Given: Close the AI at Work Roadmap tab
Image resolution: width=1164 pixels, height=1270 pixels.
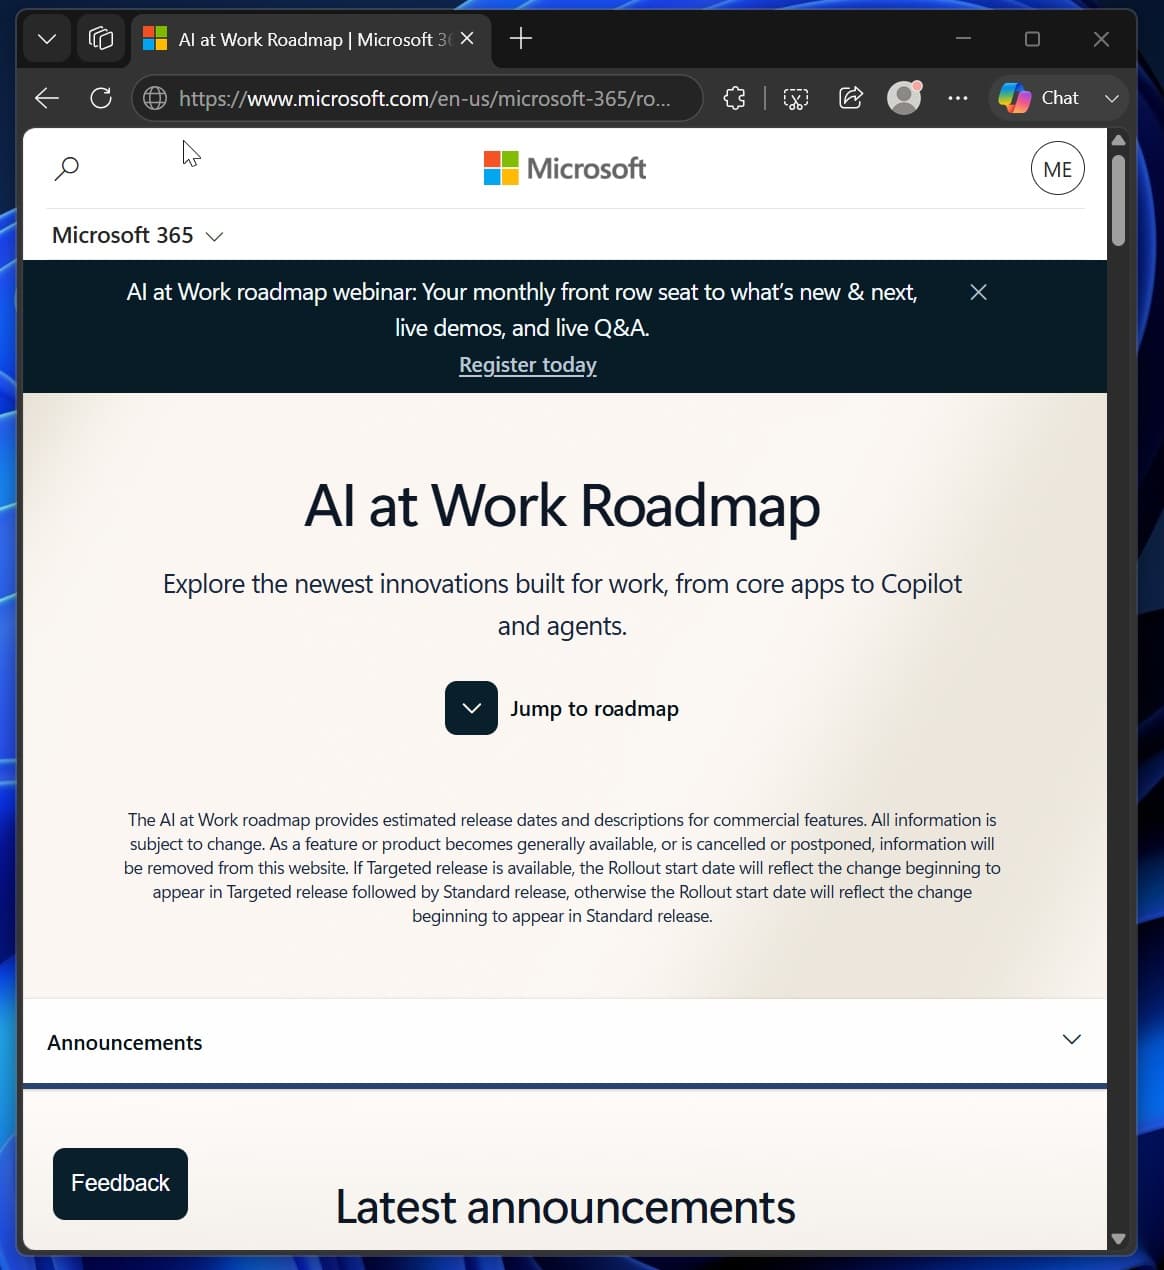Looking at the screenshot, I should tap(467, 39).
